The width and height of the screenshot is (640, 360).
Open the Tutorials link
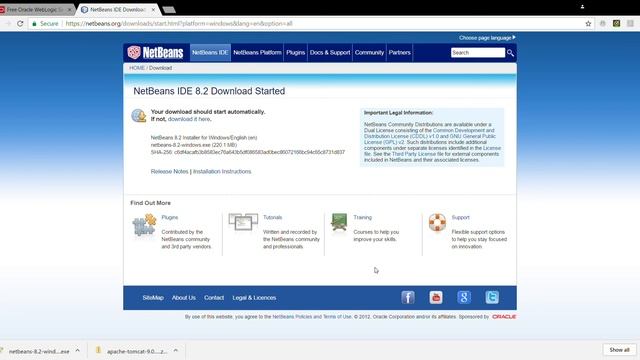273,218
